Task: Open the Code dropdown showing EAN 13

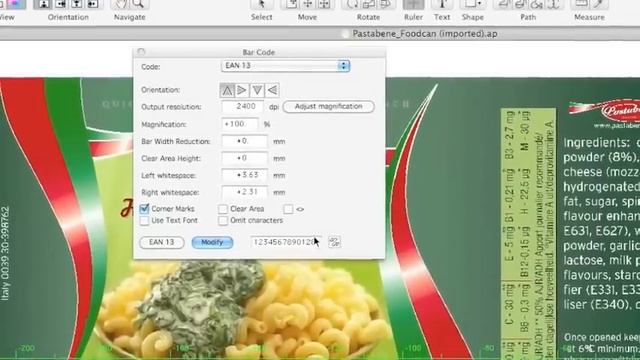Action: click(285, 66)
